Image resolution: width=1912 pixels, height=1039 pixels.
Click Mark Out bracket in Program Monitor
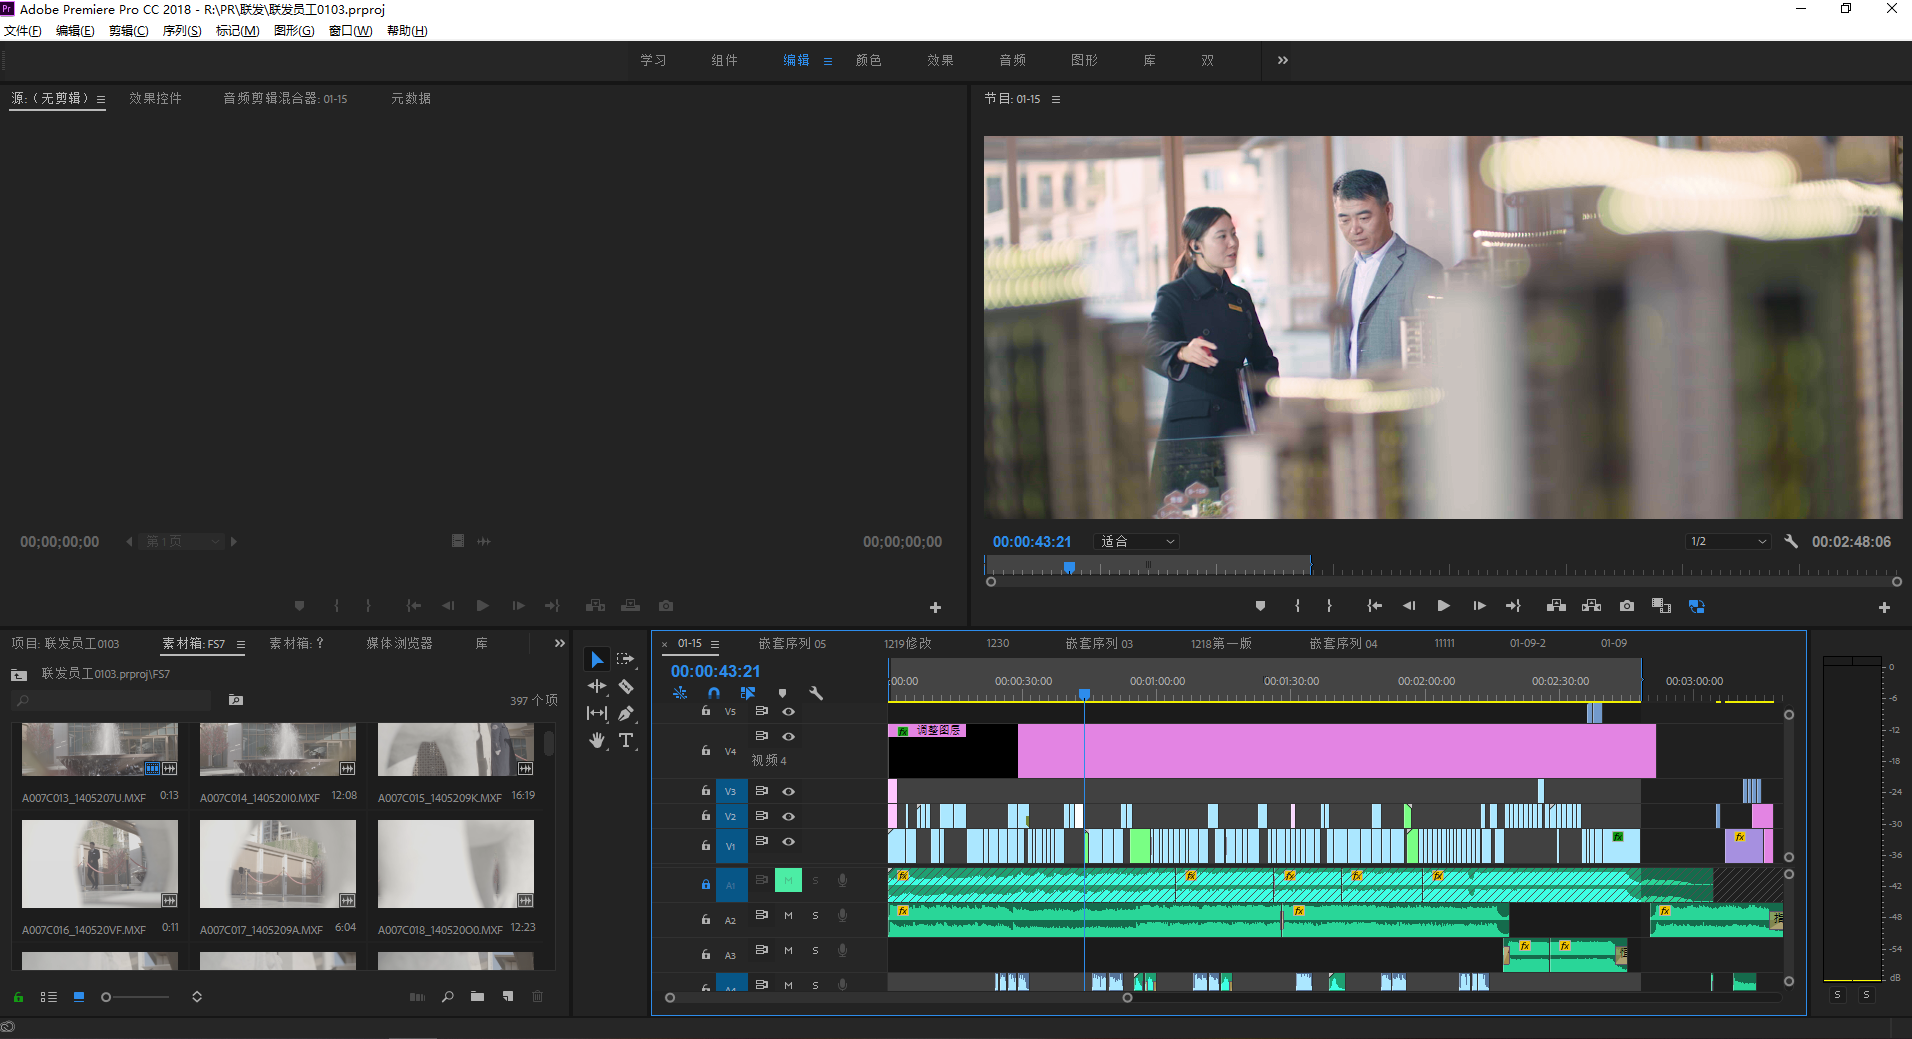tap(1329, 606)
